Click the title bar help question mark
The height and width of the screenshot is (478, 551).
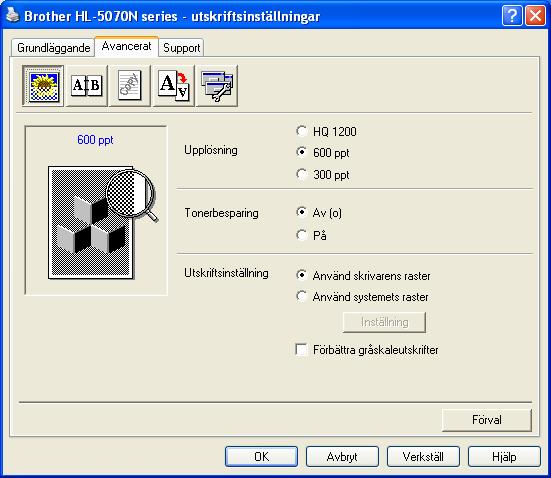[512, 16]
